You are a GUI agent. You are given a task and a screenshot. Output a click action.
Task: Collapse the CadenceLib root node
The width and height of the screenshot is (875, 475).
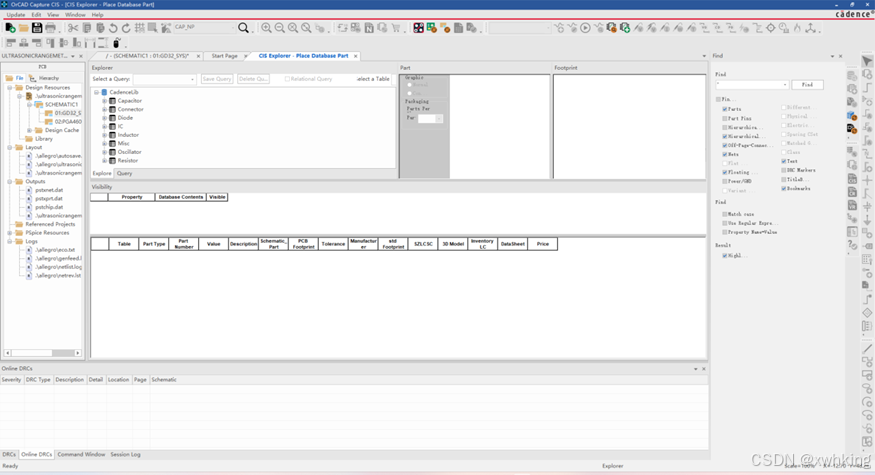coord(97,92)
